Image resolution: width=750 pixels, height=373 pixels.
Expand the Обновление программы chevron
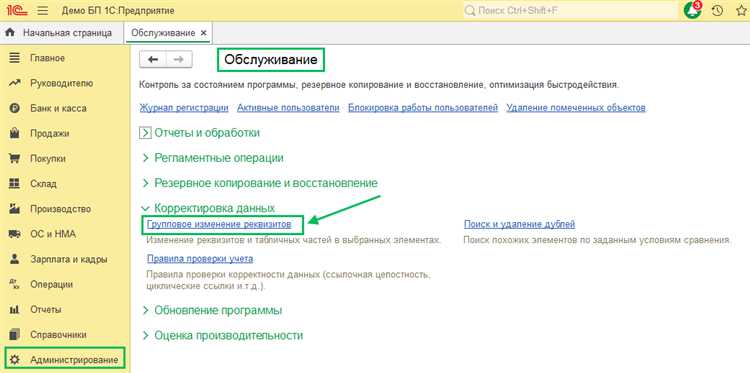click(x=146, y=310)
